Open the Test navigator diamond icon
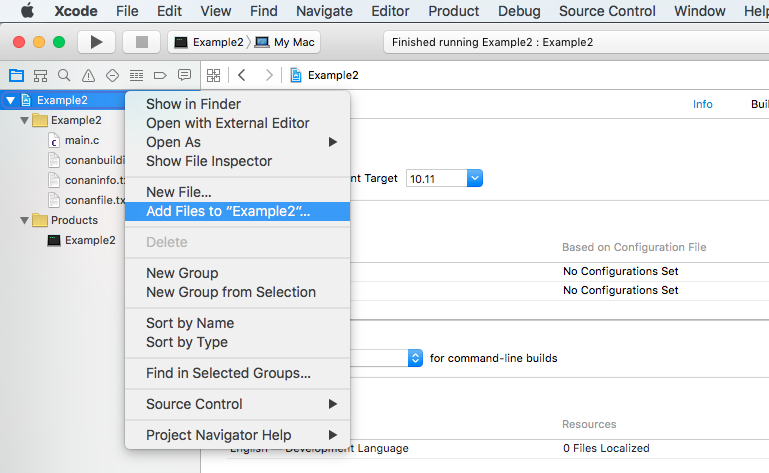Screen dimensions: 769x473 click(112, 76)
